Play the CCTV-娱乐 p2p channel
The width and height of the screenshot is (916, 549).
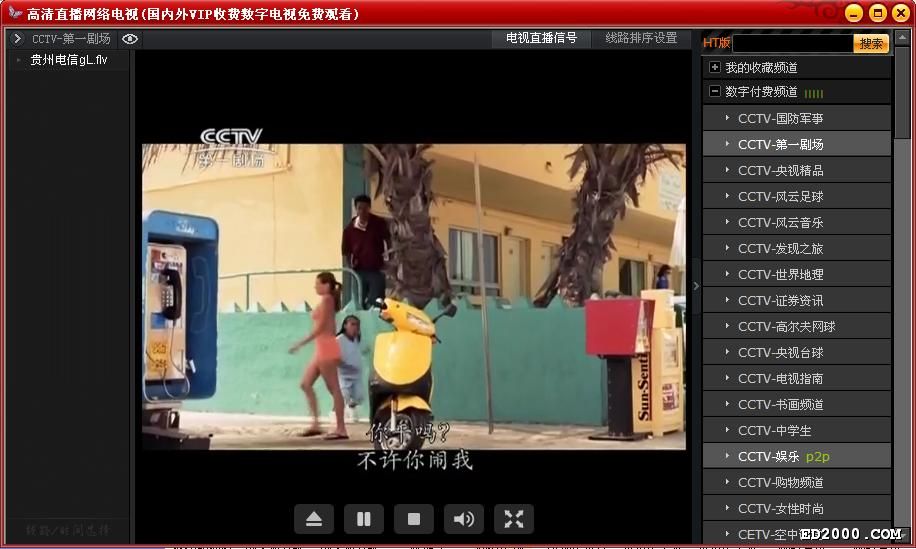click(797, 456)
